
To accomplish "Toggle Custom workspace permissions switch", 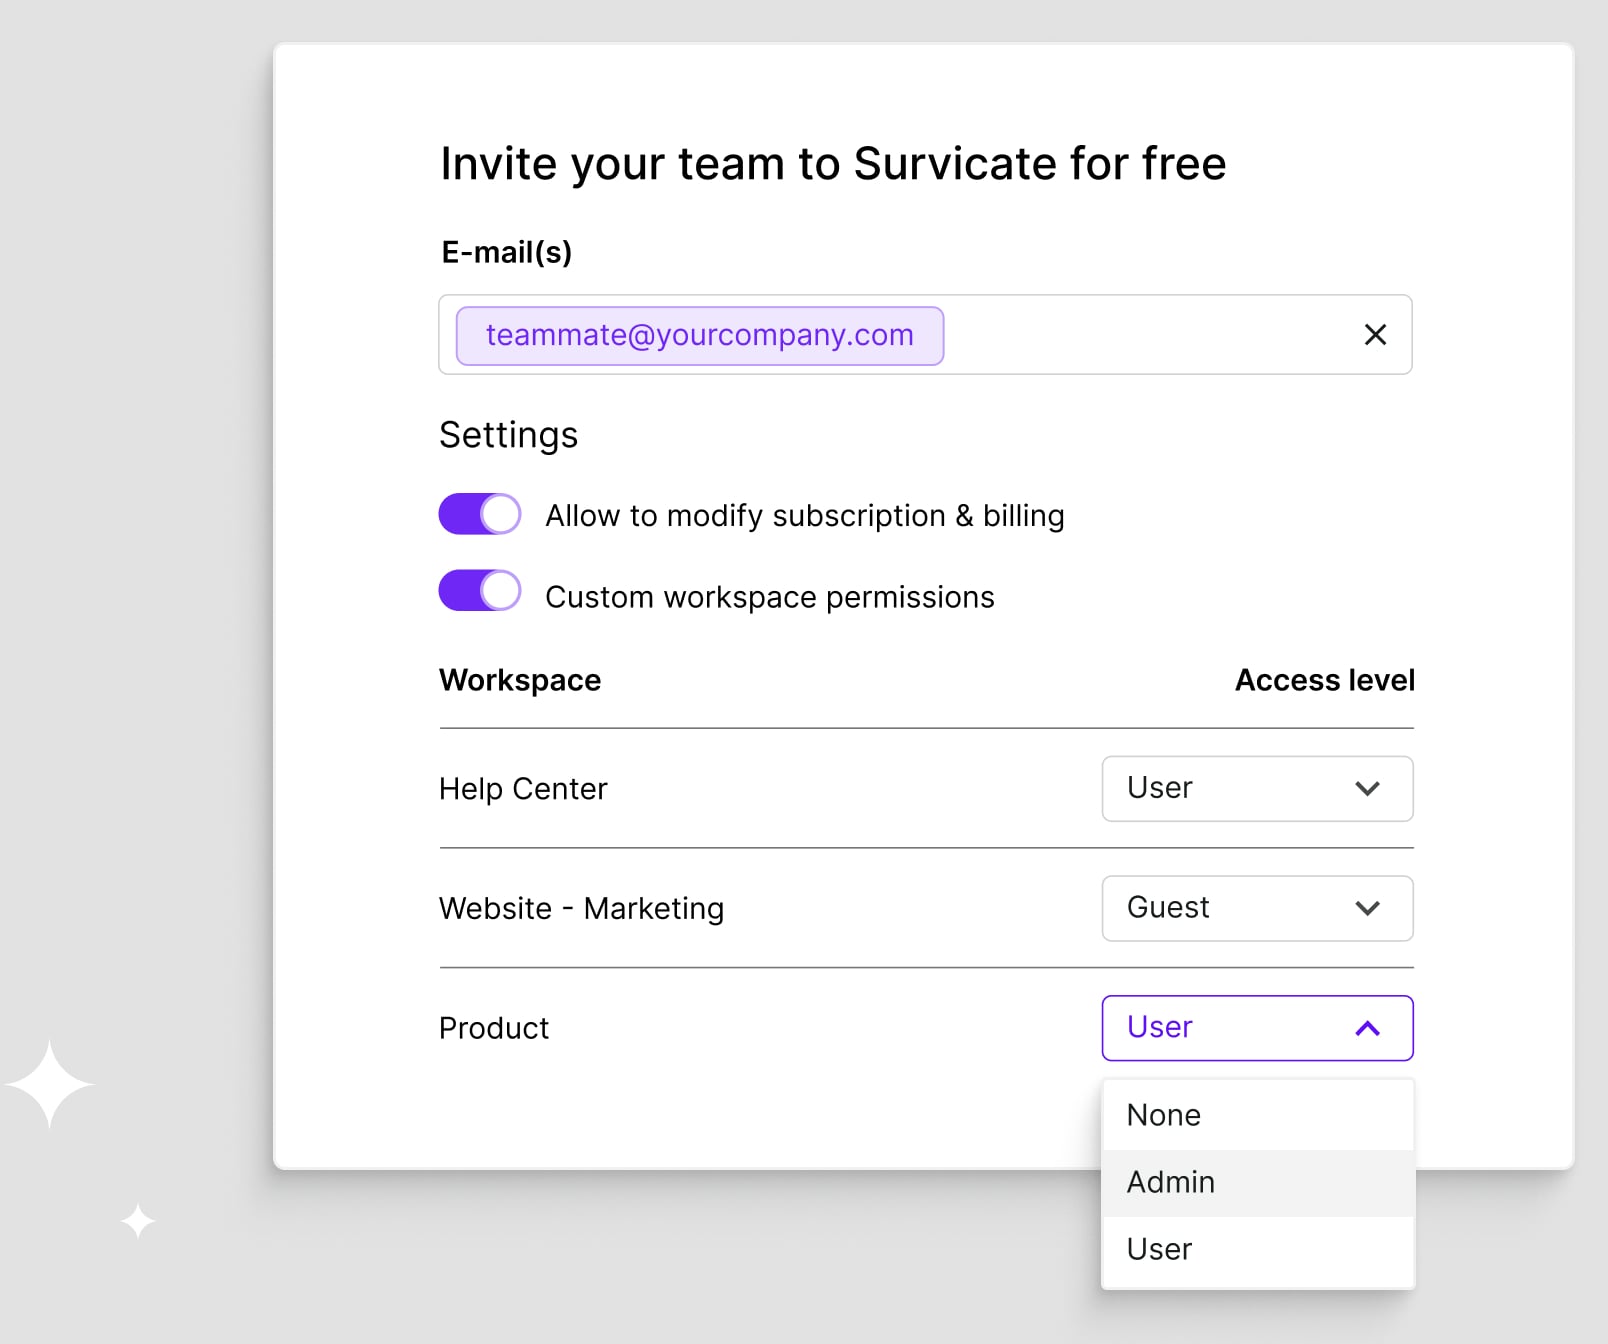I will coord(480,590).
